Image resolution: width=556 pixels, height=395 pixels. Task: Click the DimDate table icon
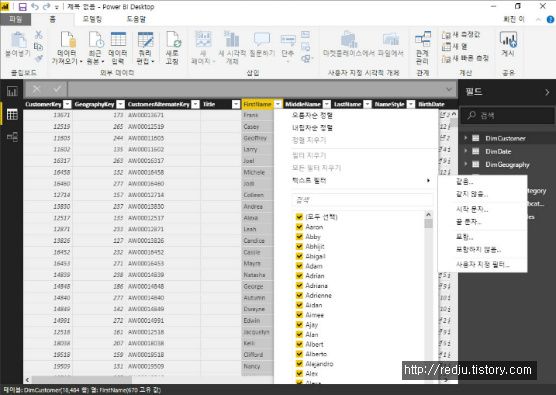pyautogui.click(x=476, y=151)
